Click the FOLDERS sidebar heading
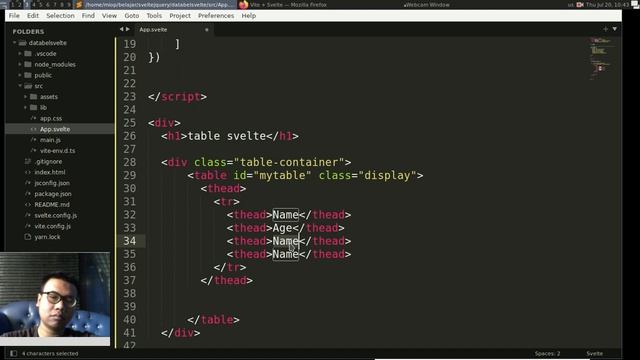This screenshot has height=360, width=640. pyautogui.click(x=28, y=31)
